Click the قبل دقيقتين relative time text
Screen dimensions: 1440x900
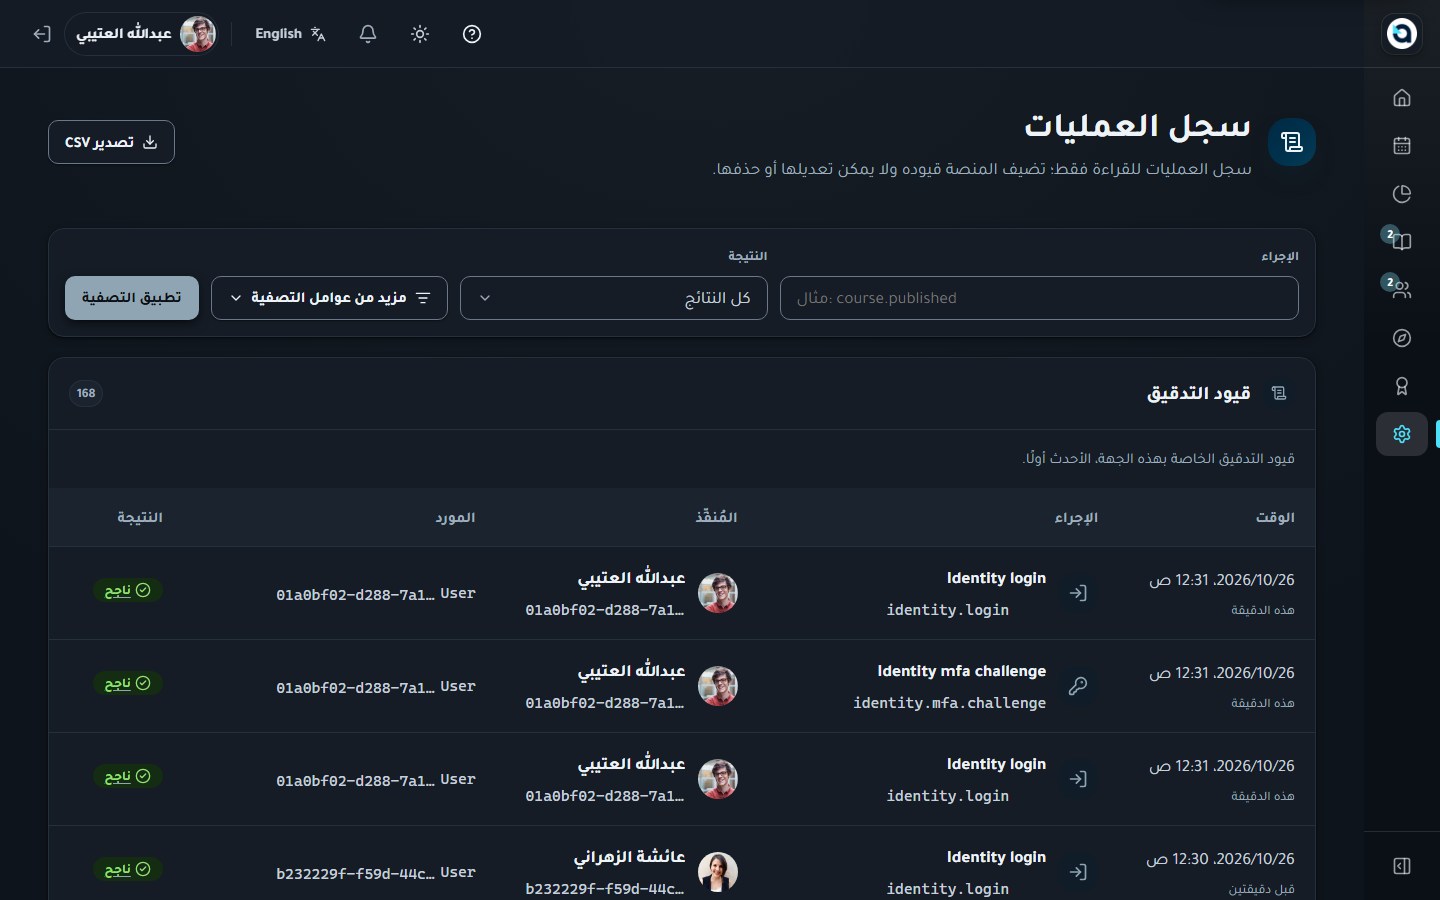pos(1262,889)
